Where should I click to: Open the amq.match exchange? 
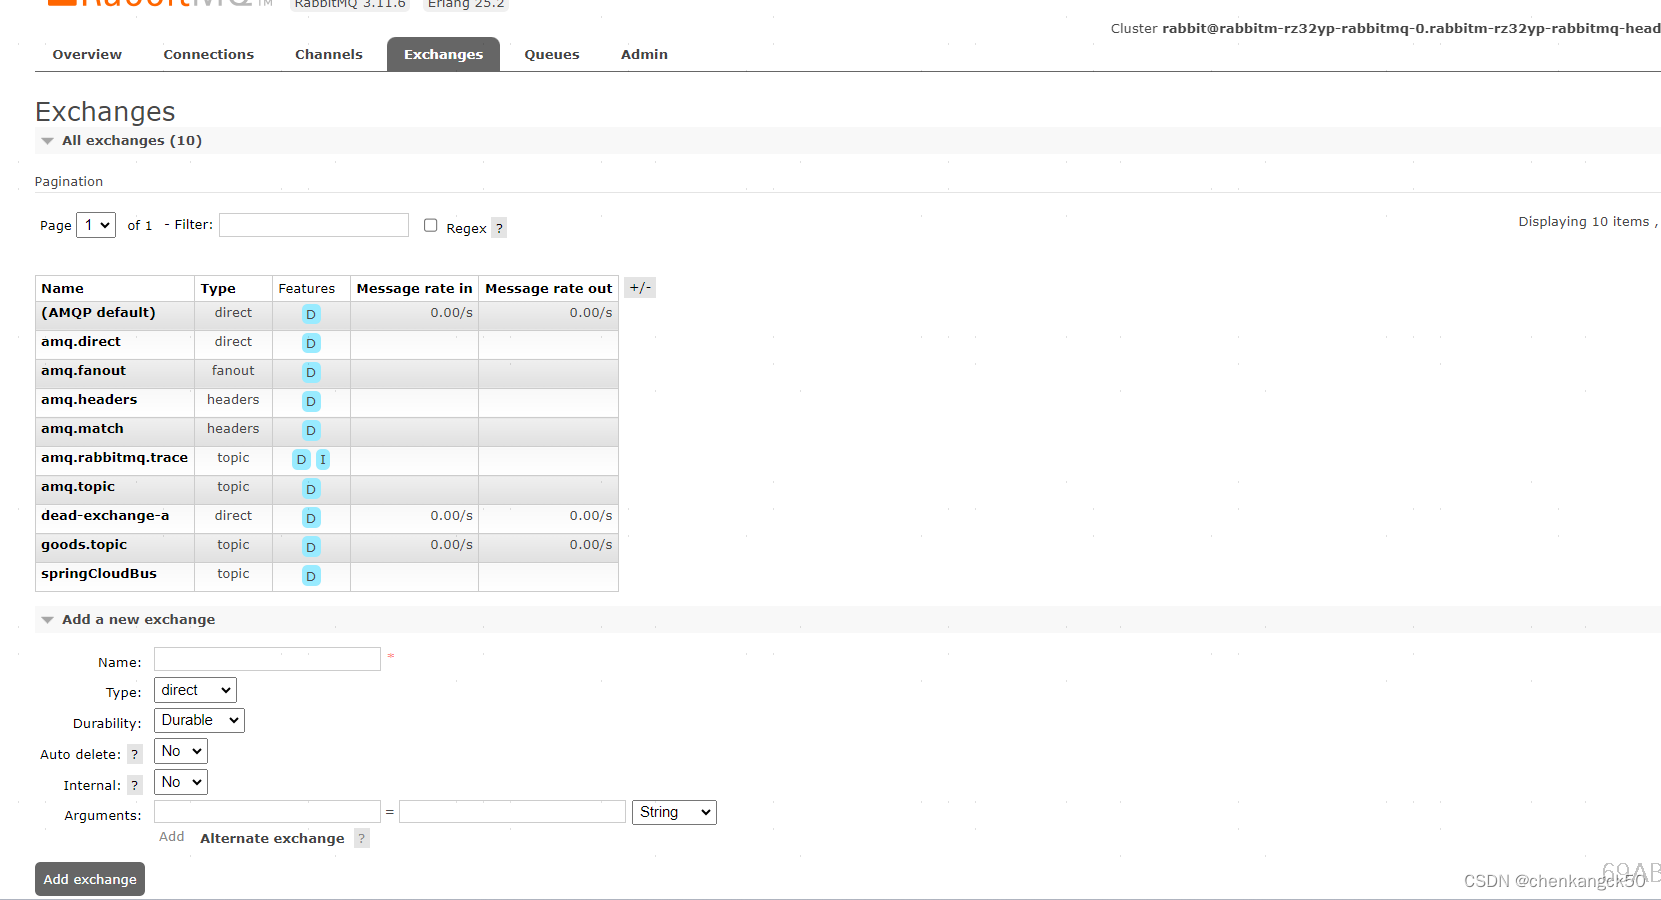click(82, 429)
